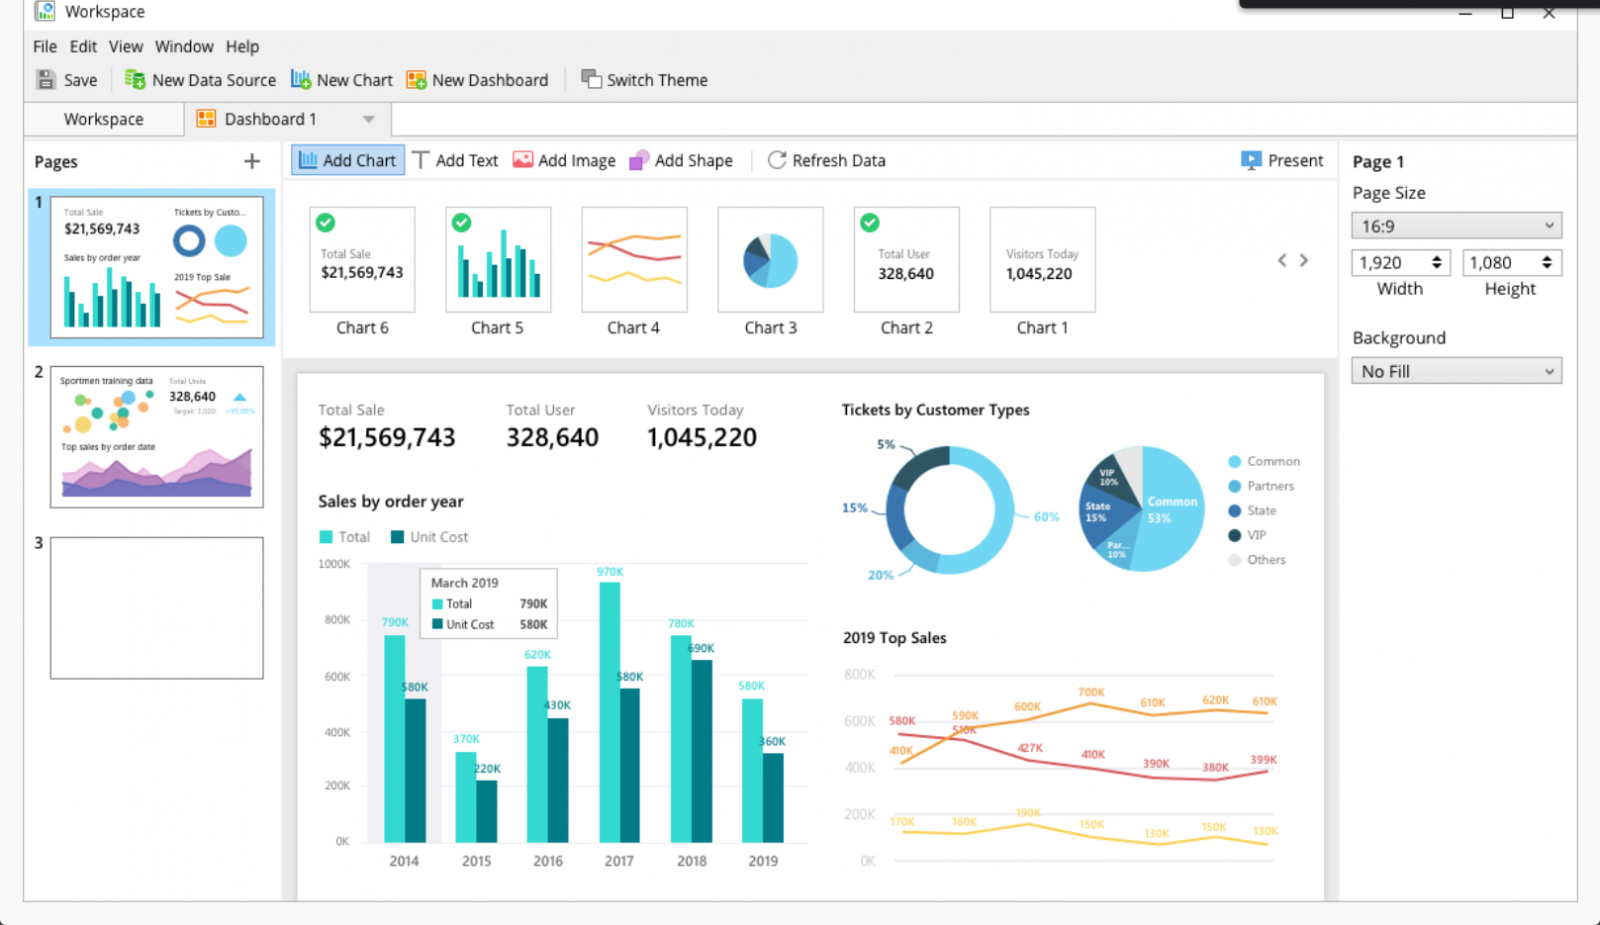Viewport: 1600px width, 925px height.
Task: Add a new page with plus icon
Action: click(252, 161)
